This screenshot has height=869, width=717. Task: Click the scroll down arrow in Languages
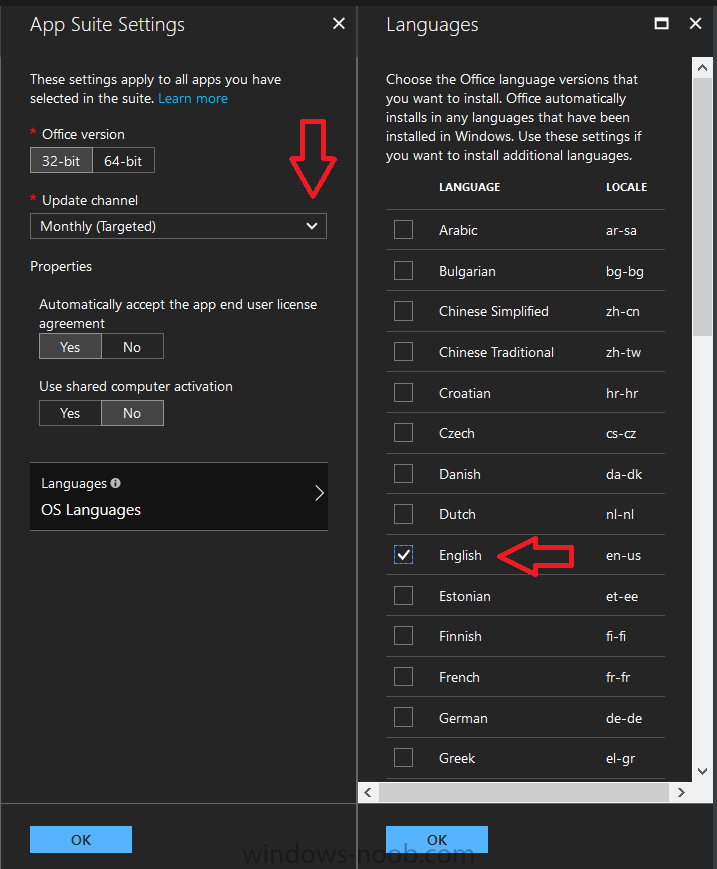coord(702,771)
